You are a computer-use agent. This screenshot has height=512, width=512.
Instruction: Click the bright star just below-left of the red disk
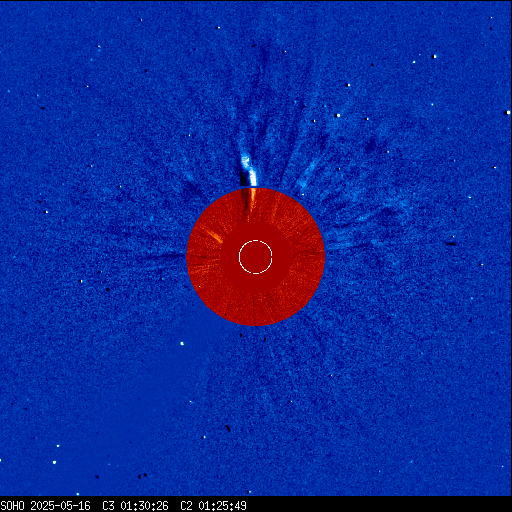[x=182, y=343]
